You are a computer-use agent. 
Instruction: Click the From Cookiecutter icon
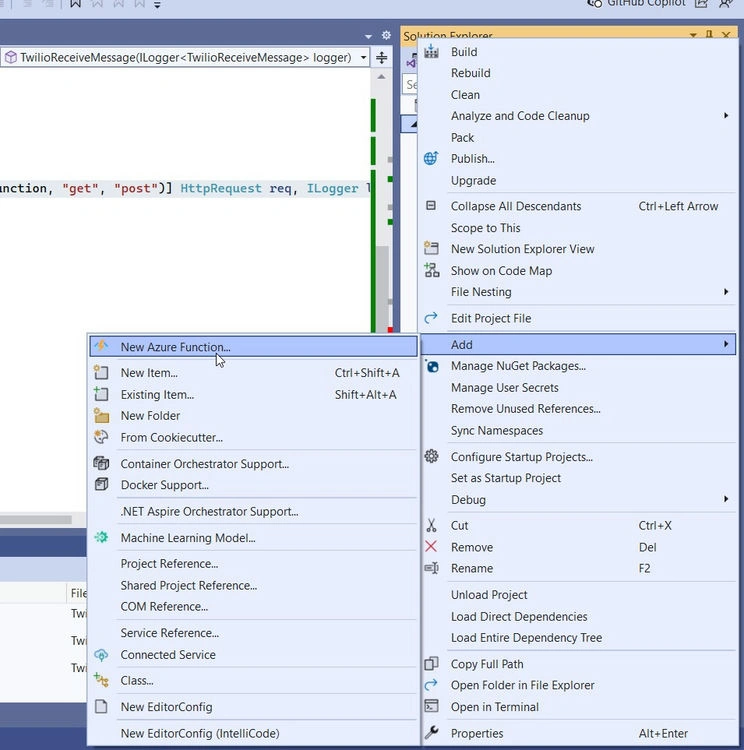101,437
